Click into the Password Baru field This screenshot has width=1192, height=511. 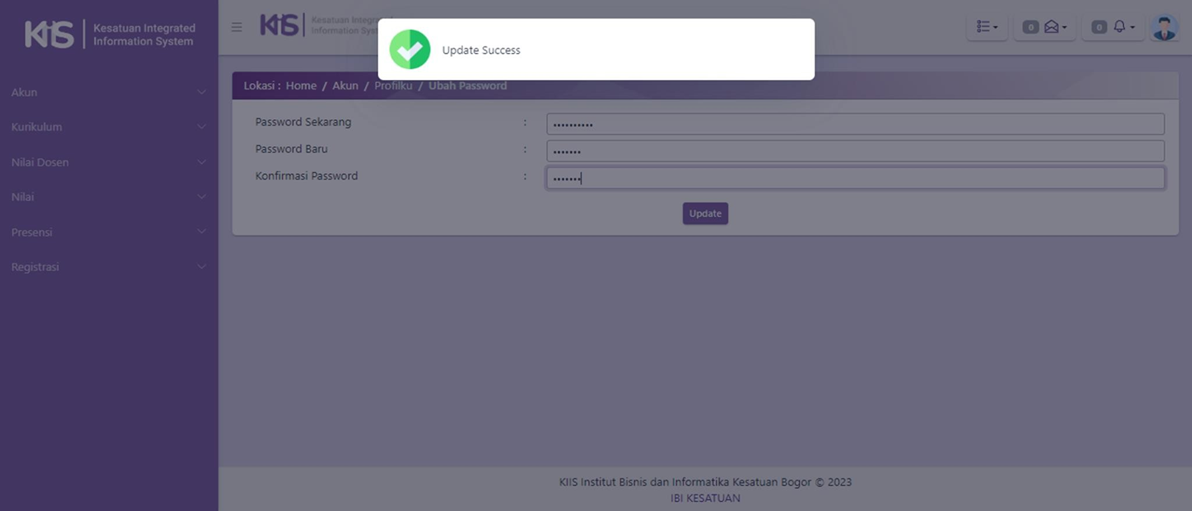pos(855,151)
